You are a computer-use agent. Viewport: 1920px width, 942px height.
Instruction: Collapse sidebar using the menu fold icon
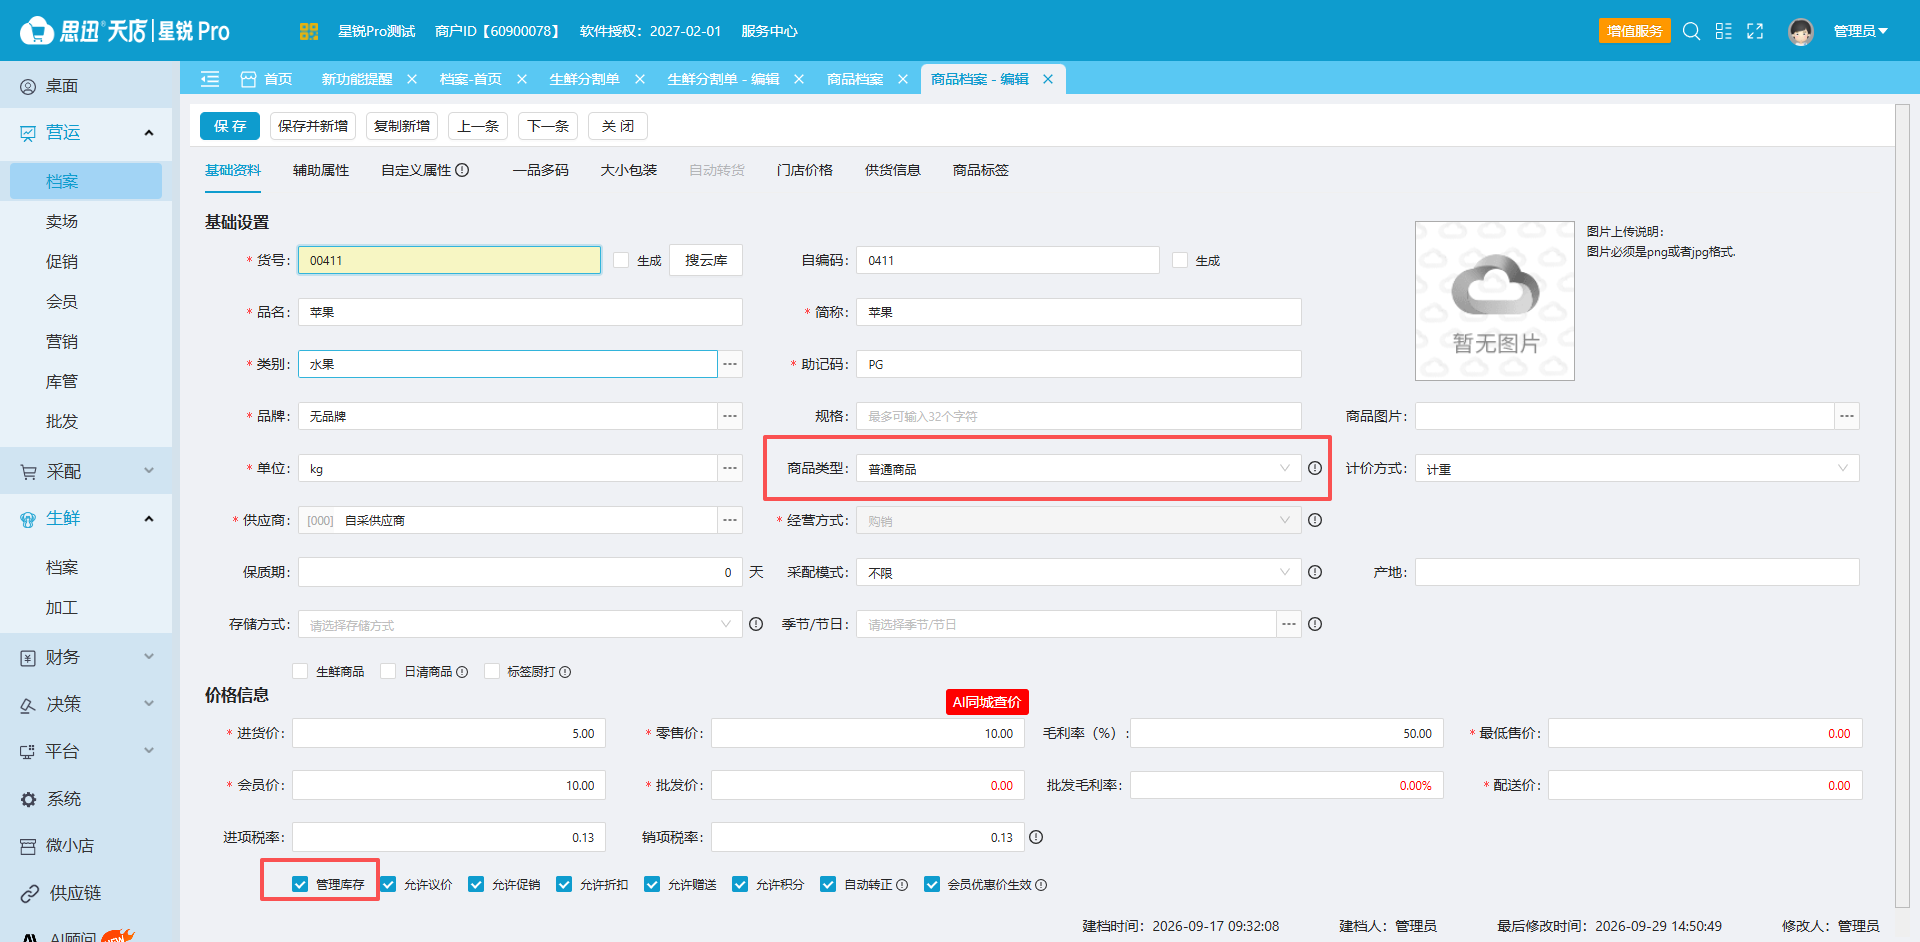210,79
